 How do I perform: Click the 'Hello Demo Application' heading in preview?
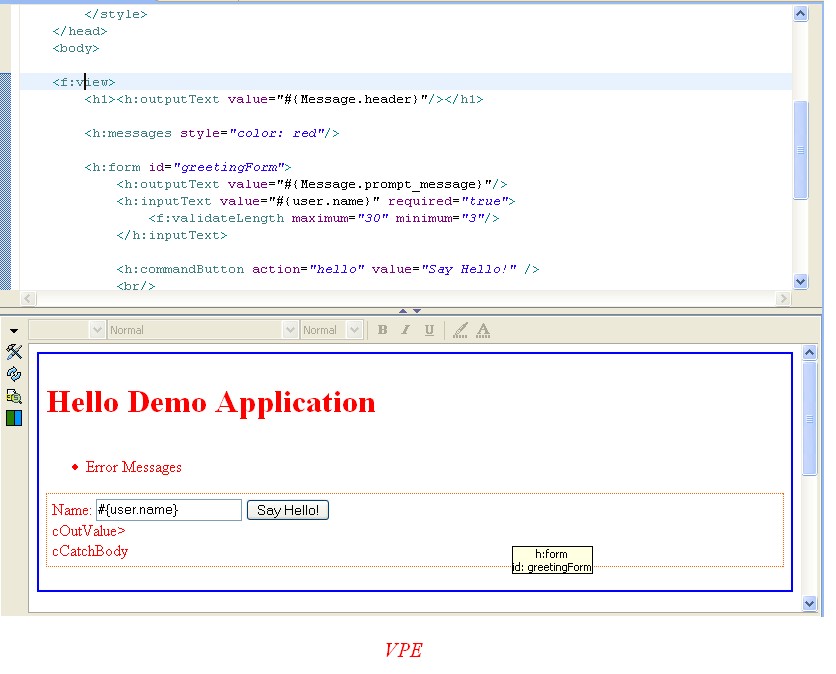click(x=211, y=402)
